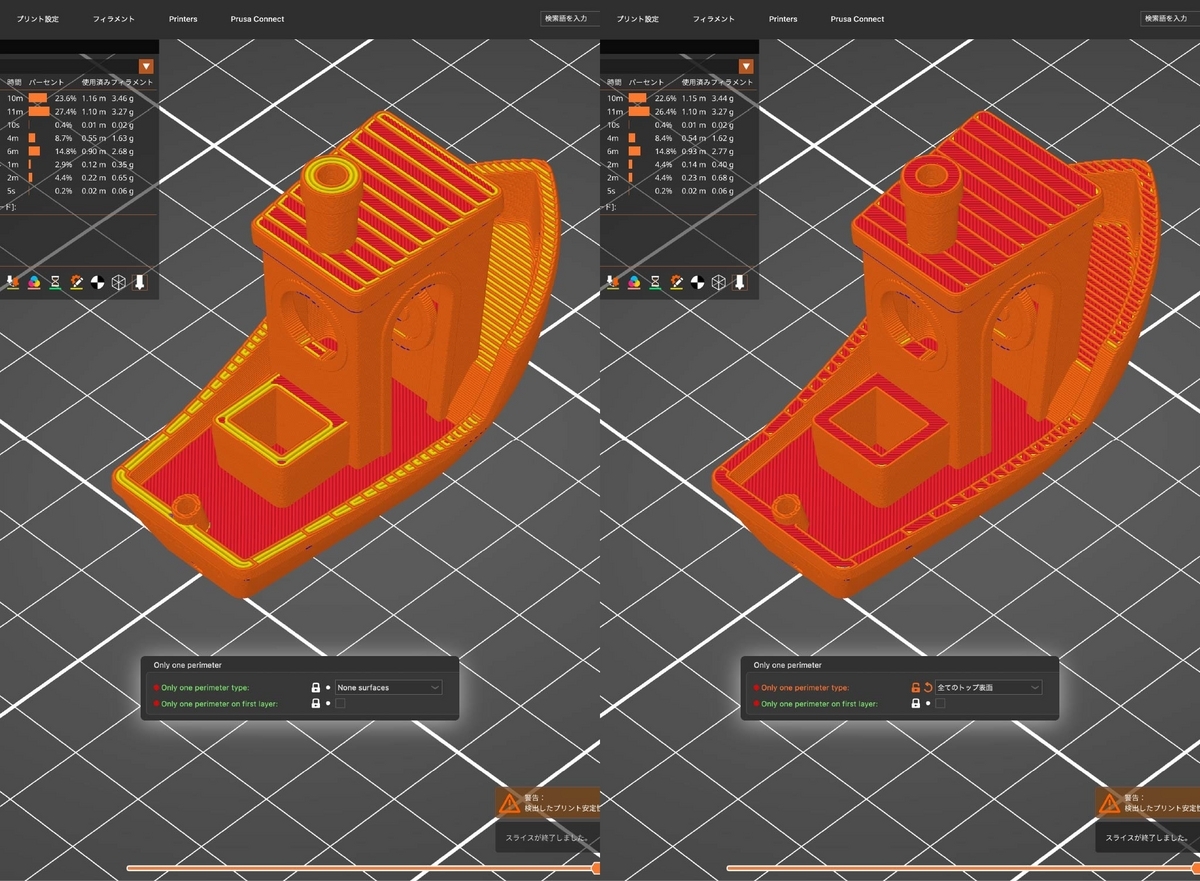
Task: Click orange reset arrow beside 全てのトップ表面 dropdown
Action: click(x=928, y=688)
